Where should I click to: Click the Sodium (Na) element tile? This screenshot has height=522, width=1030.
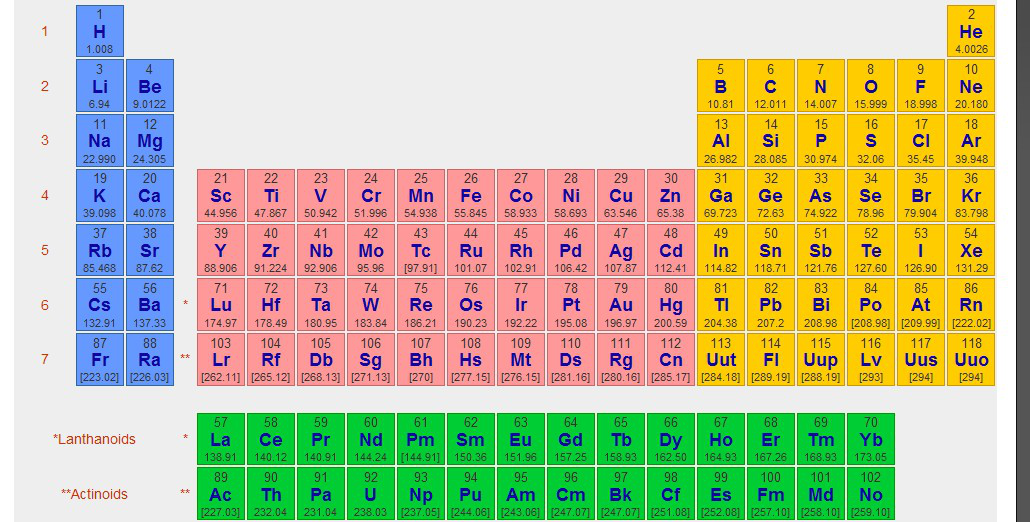[x=100, y=141]
